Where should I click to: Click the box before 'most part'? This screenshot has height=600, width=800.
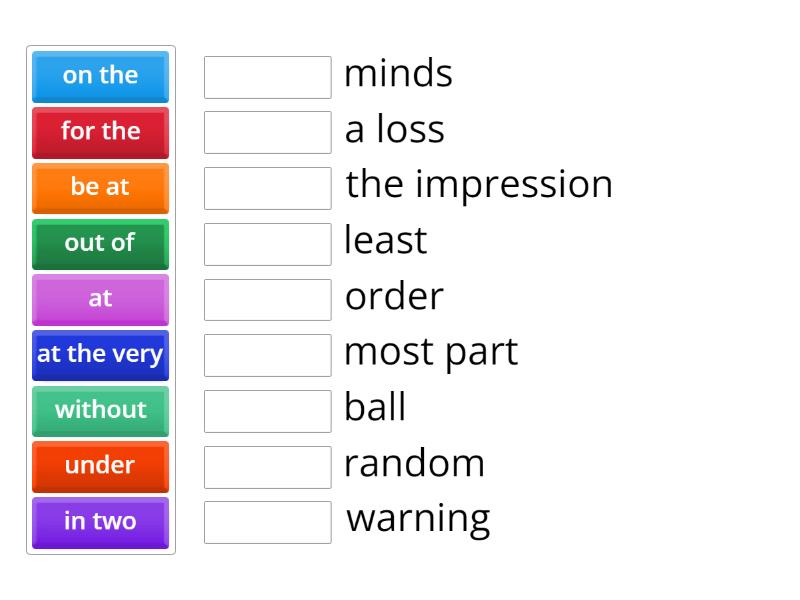tap(267, 352)
